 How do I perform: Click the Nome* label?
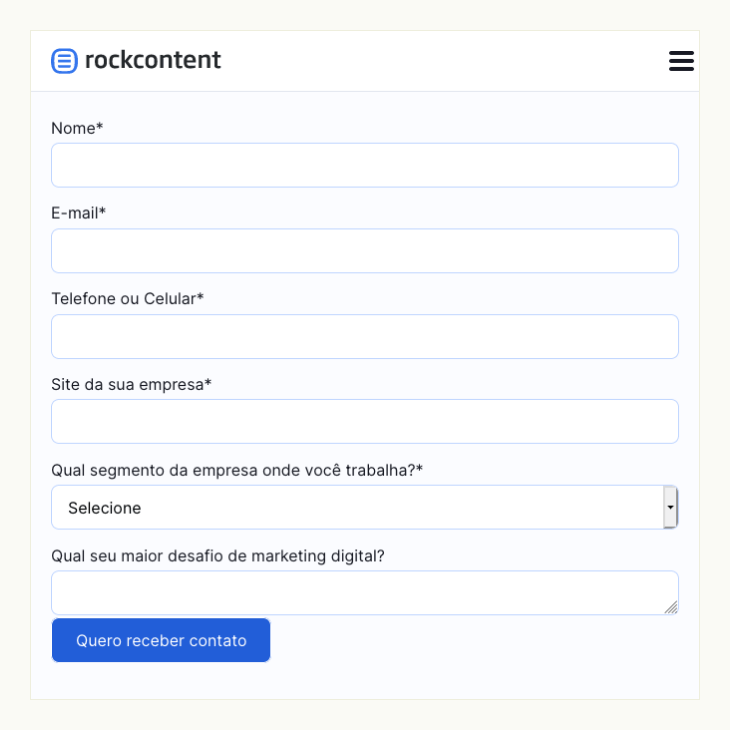click(77, 128)
